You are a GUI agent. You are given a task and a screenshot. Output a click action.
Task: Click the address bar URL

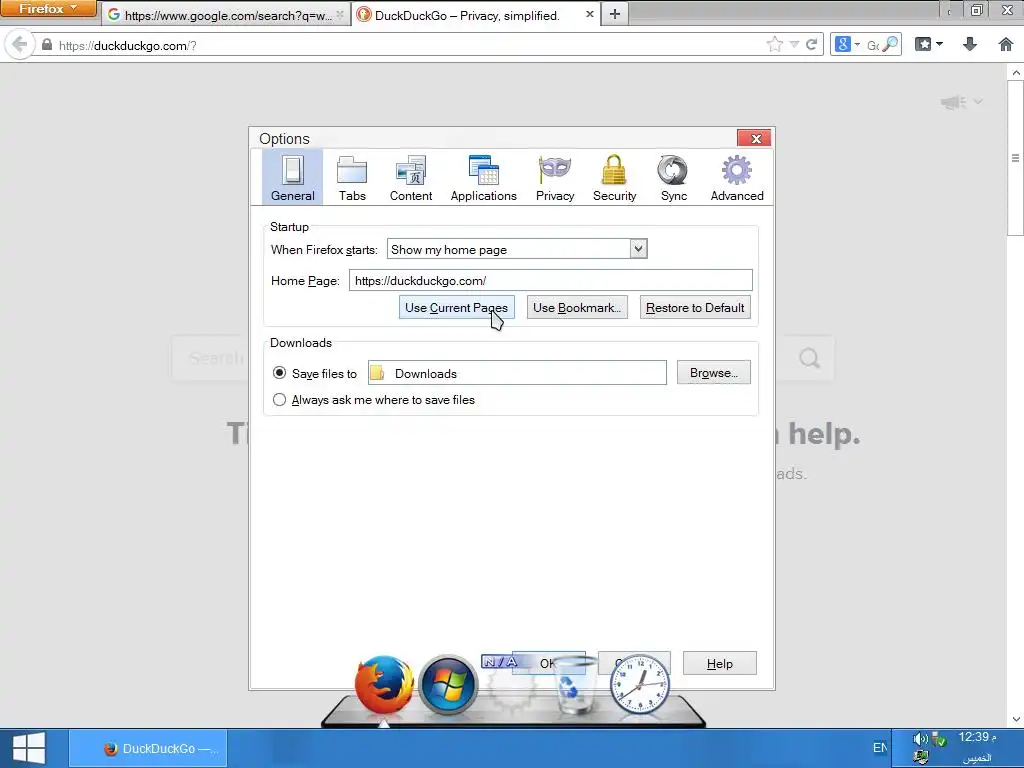pyautogui.click(x=127, y=45)
